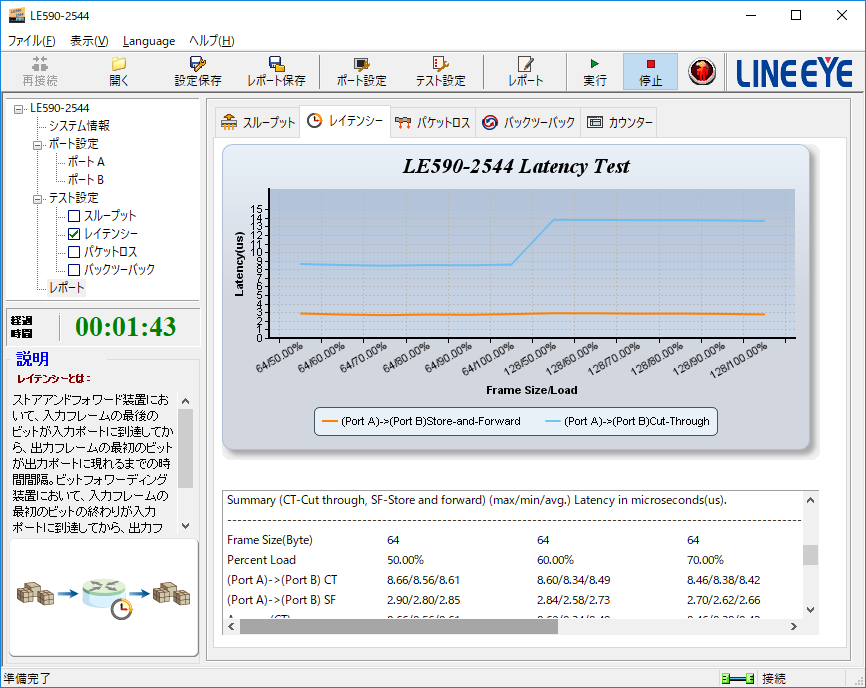The image size is (866, 688).
Task: Click the 8.66/8.56/8.61 CT value
Action: (423, 580)
